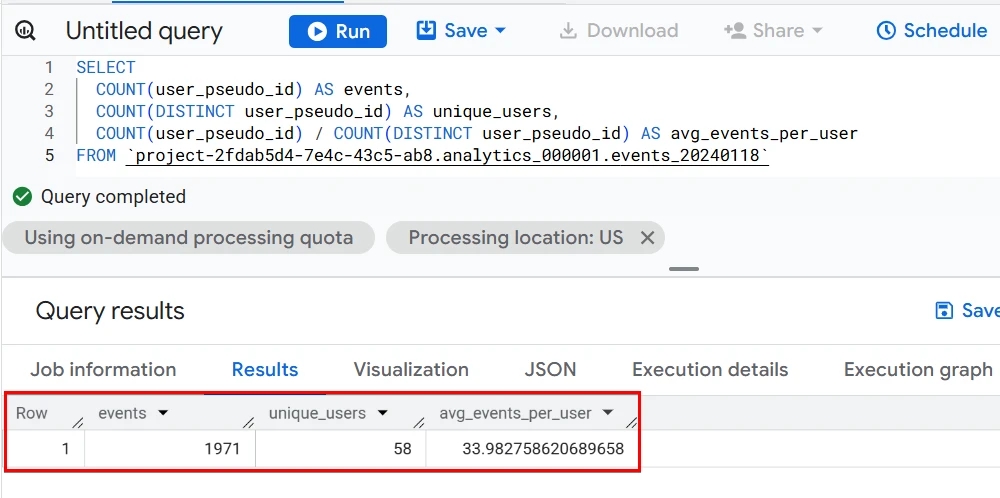The width and height of the screenshot is (1000, 498).
Task: Click the query magnifier icon beside Untitled query
Action: 26,31
